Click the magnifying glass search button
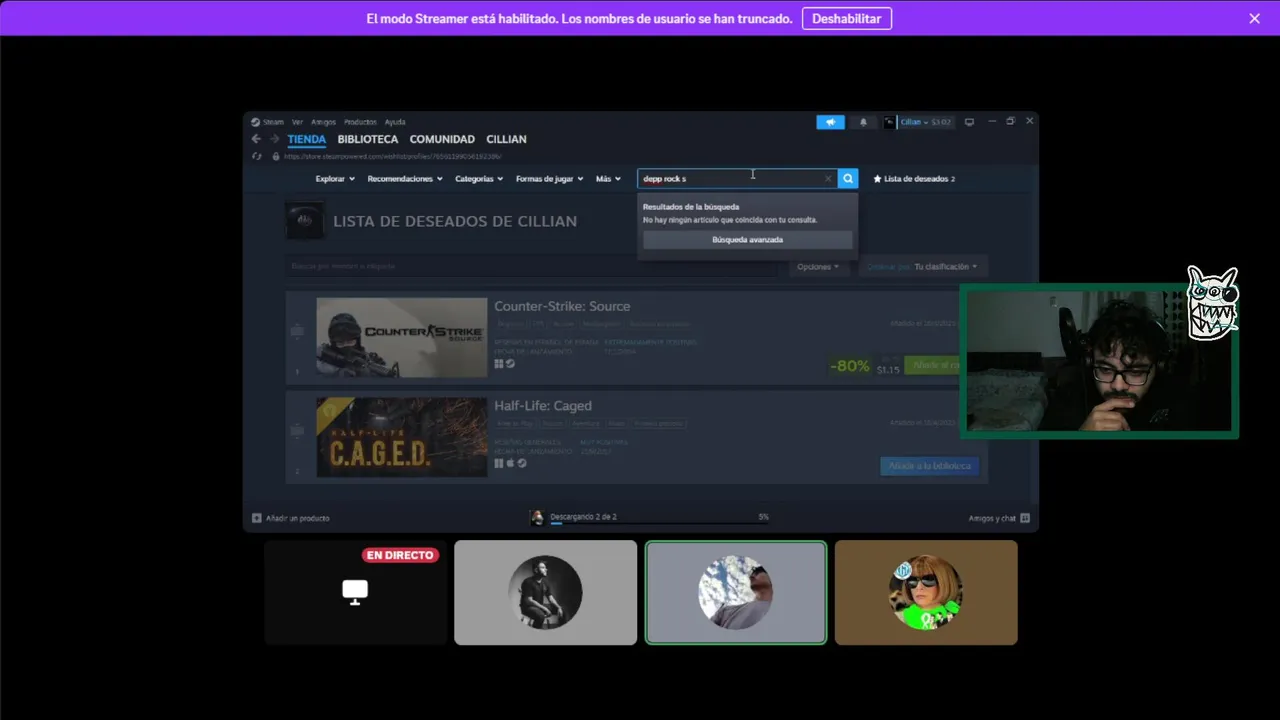1280x720 pixels. (x=848, y=179)
